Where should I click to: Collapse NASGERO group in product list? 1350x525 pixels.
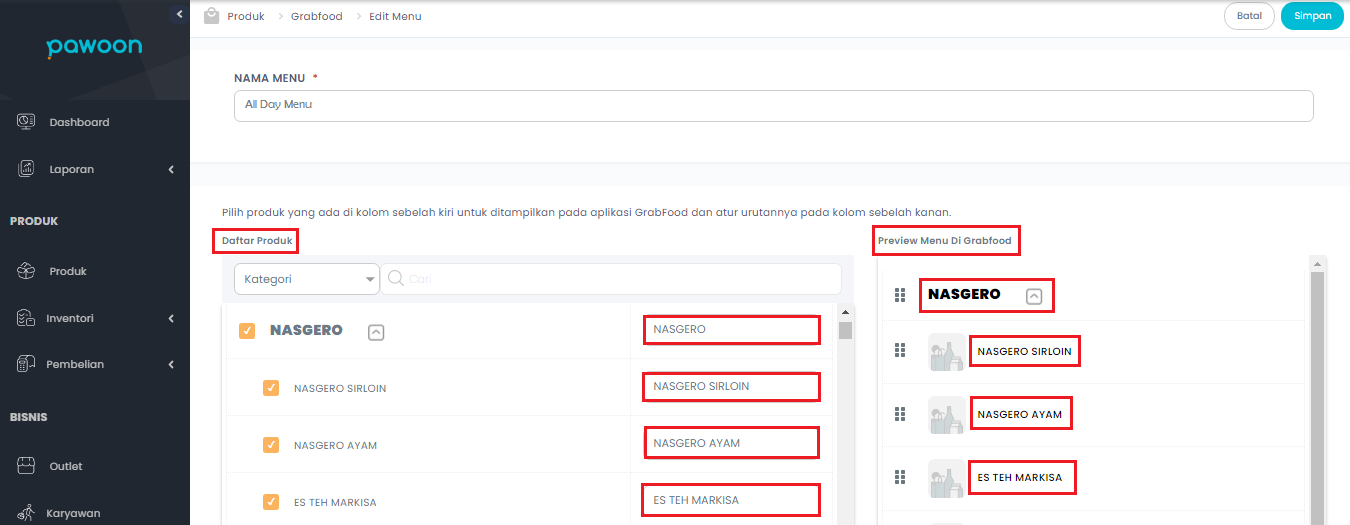point(376,332)
